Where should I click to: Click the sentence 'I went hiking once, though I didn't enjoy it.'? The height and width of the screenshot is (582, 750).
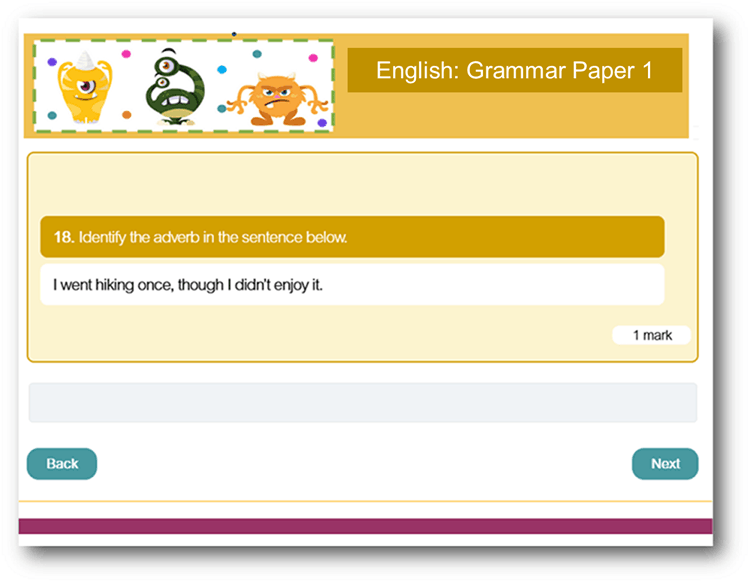pos(188,285)
